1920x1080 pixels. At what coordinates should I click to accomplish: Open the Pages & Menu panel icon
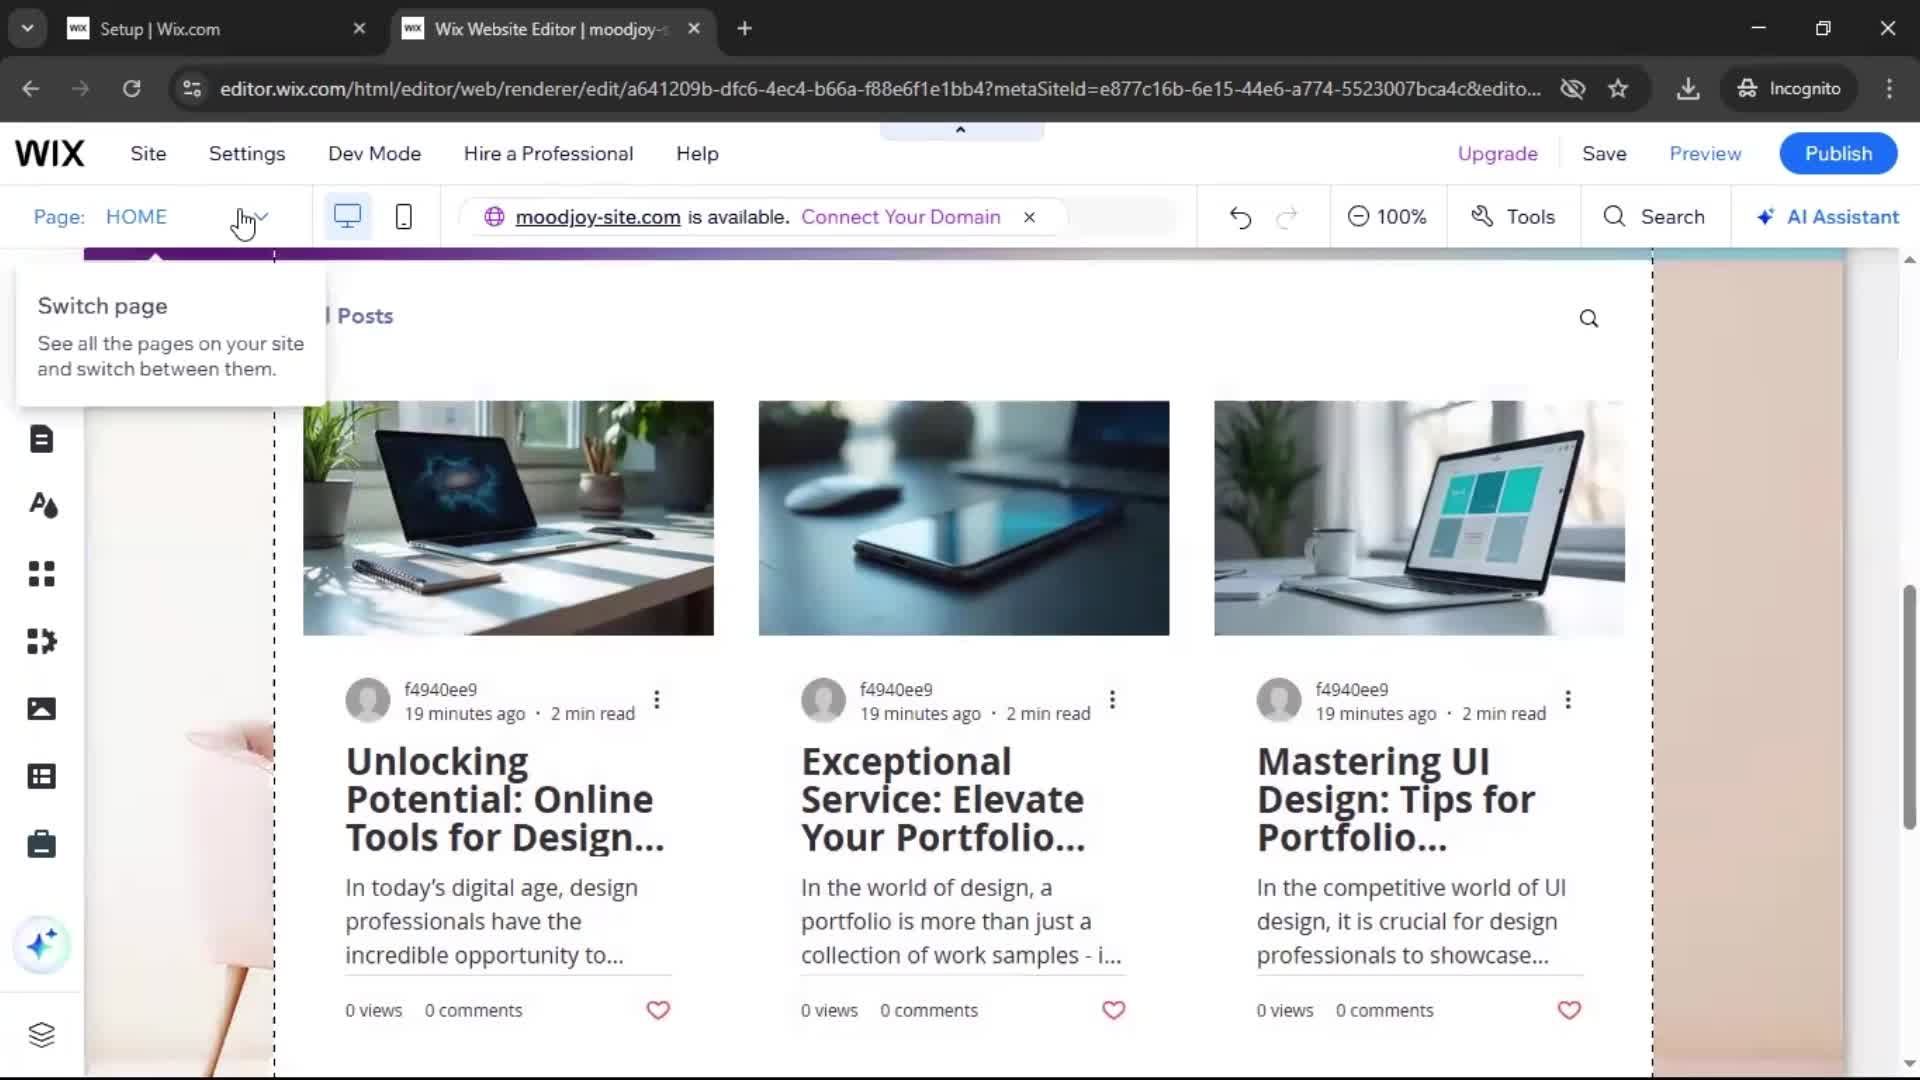pos(41,439)
